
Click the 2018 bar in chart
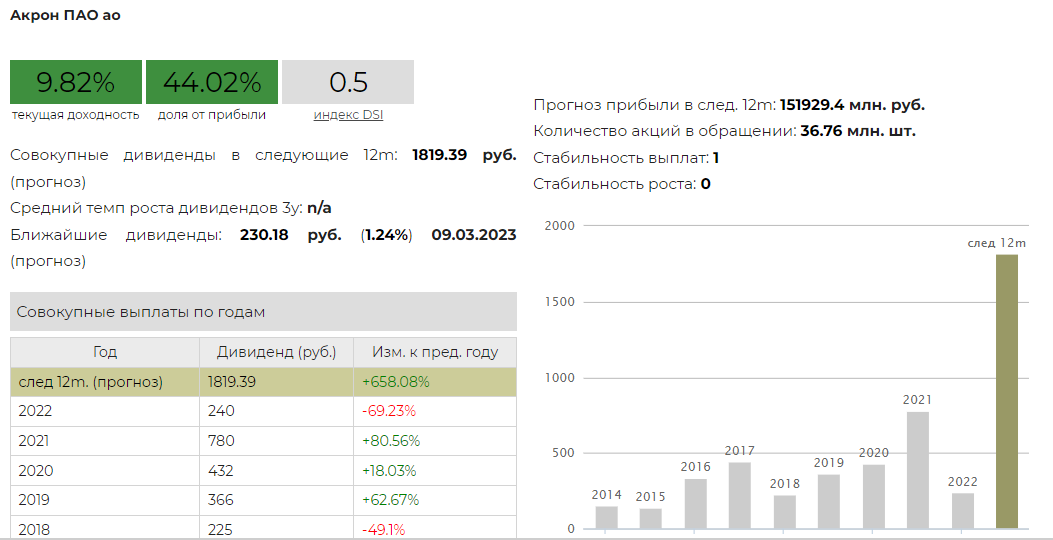pos(784,512)
